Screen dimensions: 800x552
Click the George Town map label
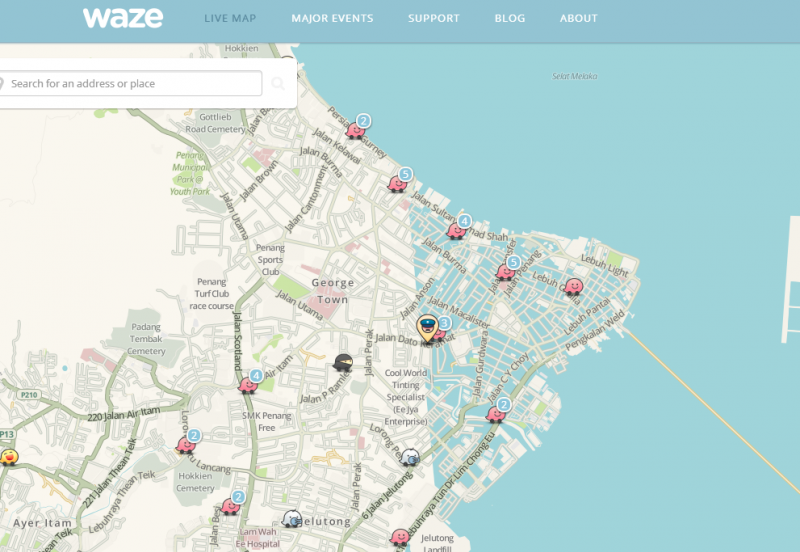click(333, 291)
